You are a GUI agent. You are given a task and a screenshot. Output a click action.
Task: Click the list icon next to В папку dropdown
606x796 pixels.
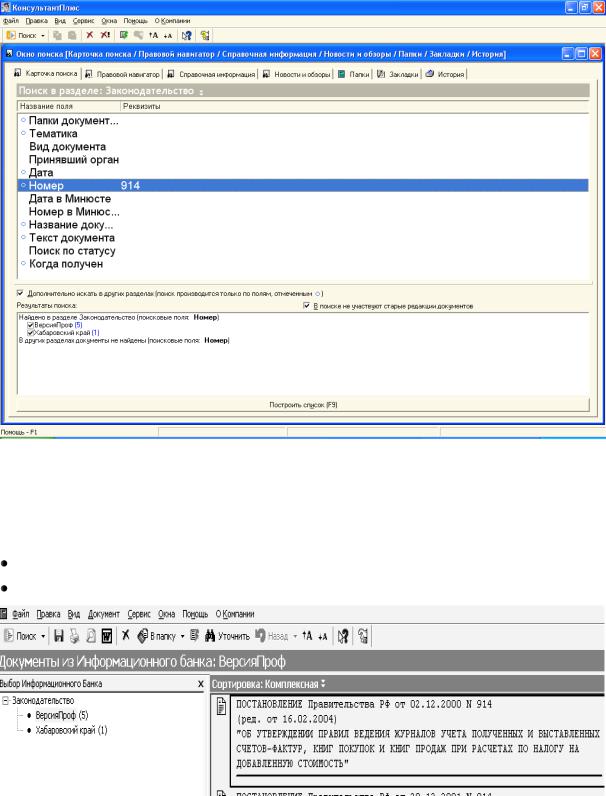pos(194,636)
